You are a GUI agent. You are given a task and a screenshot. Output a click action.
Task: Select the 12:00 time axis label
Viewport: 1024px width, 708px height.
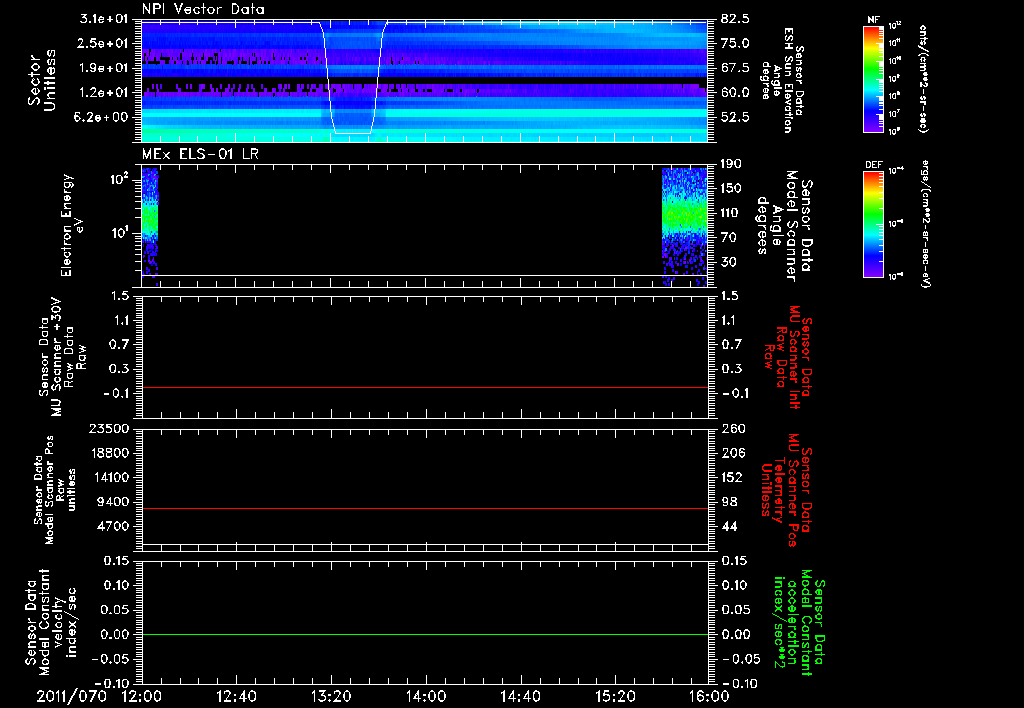coord(142,695)
